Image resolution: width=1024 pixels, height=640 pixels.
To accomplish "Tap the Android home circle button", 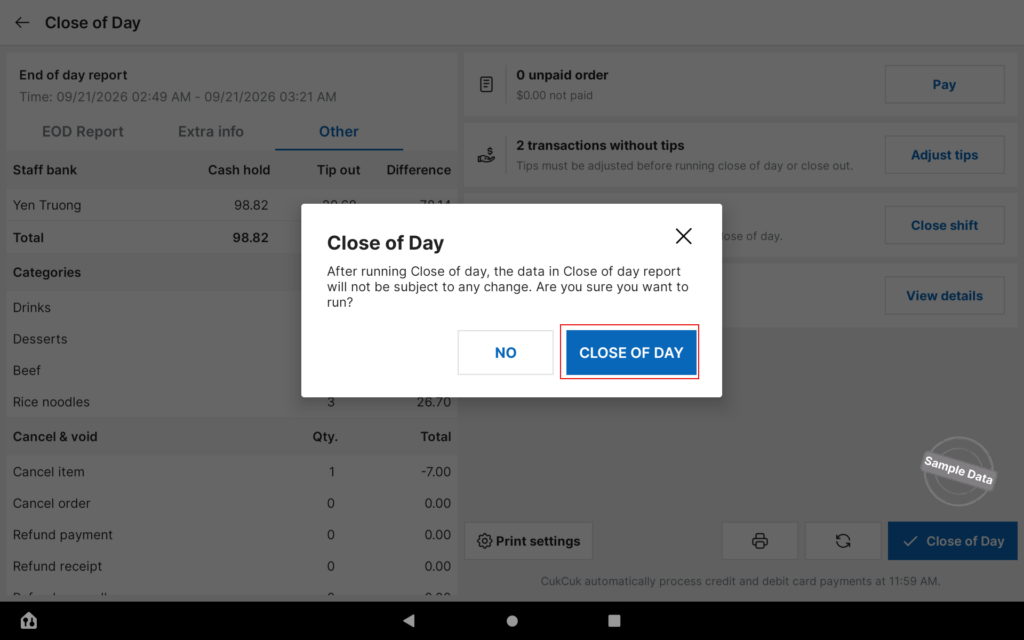I will point(512,620).
